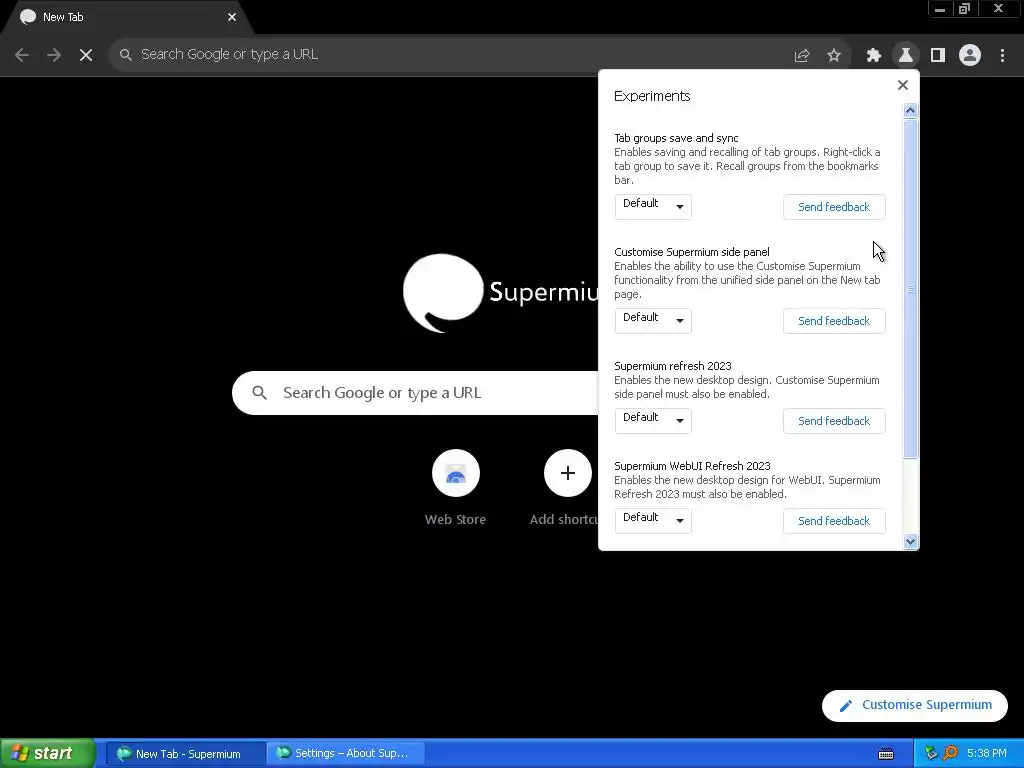Click the Tab groups save and sync title
This screenshot has height=768, width=1024.
pos(676,138)
